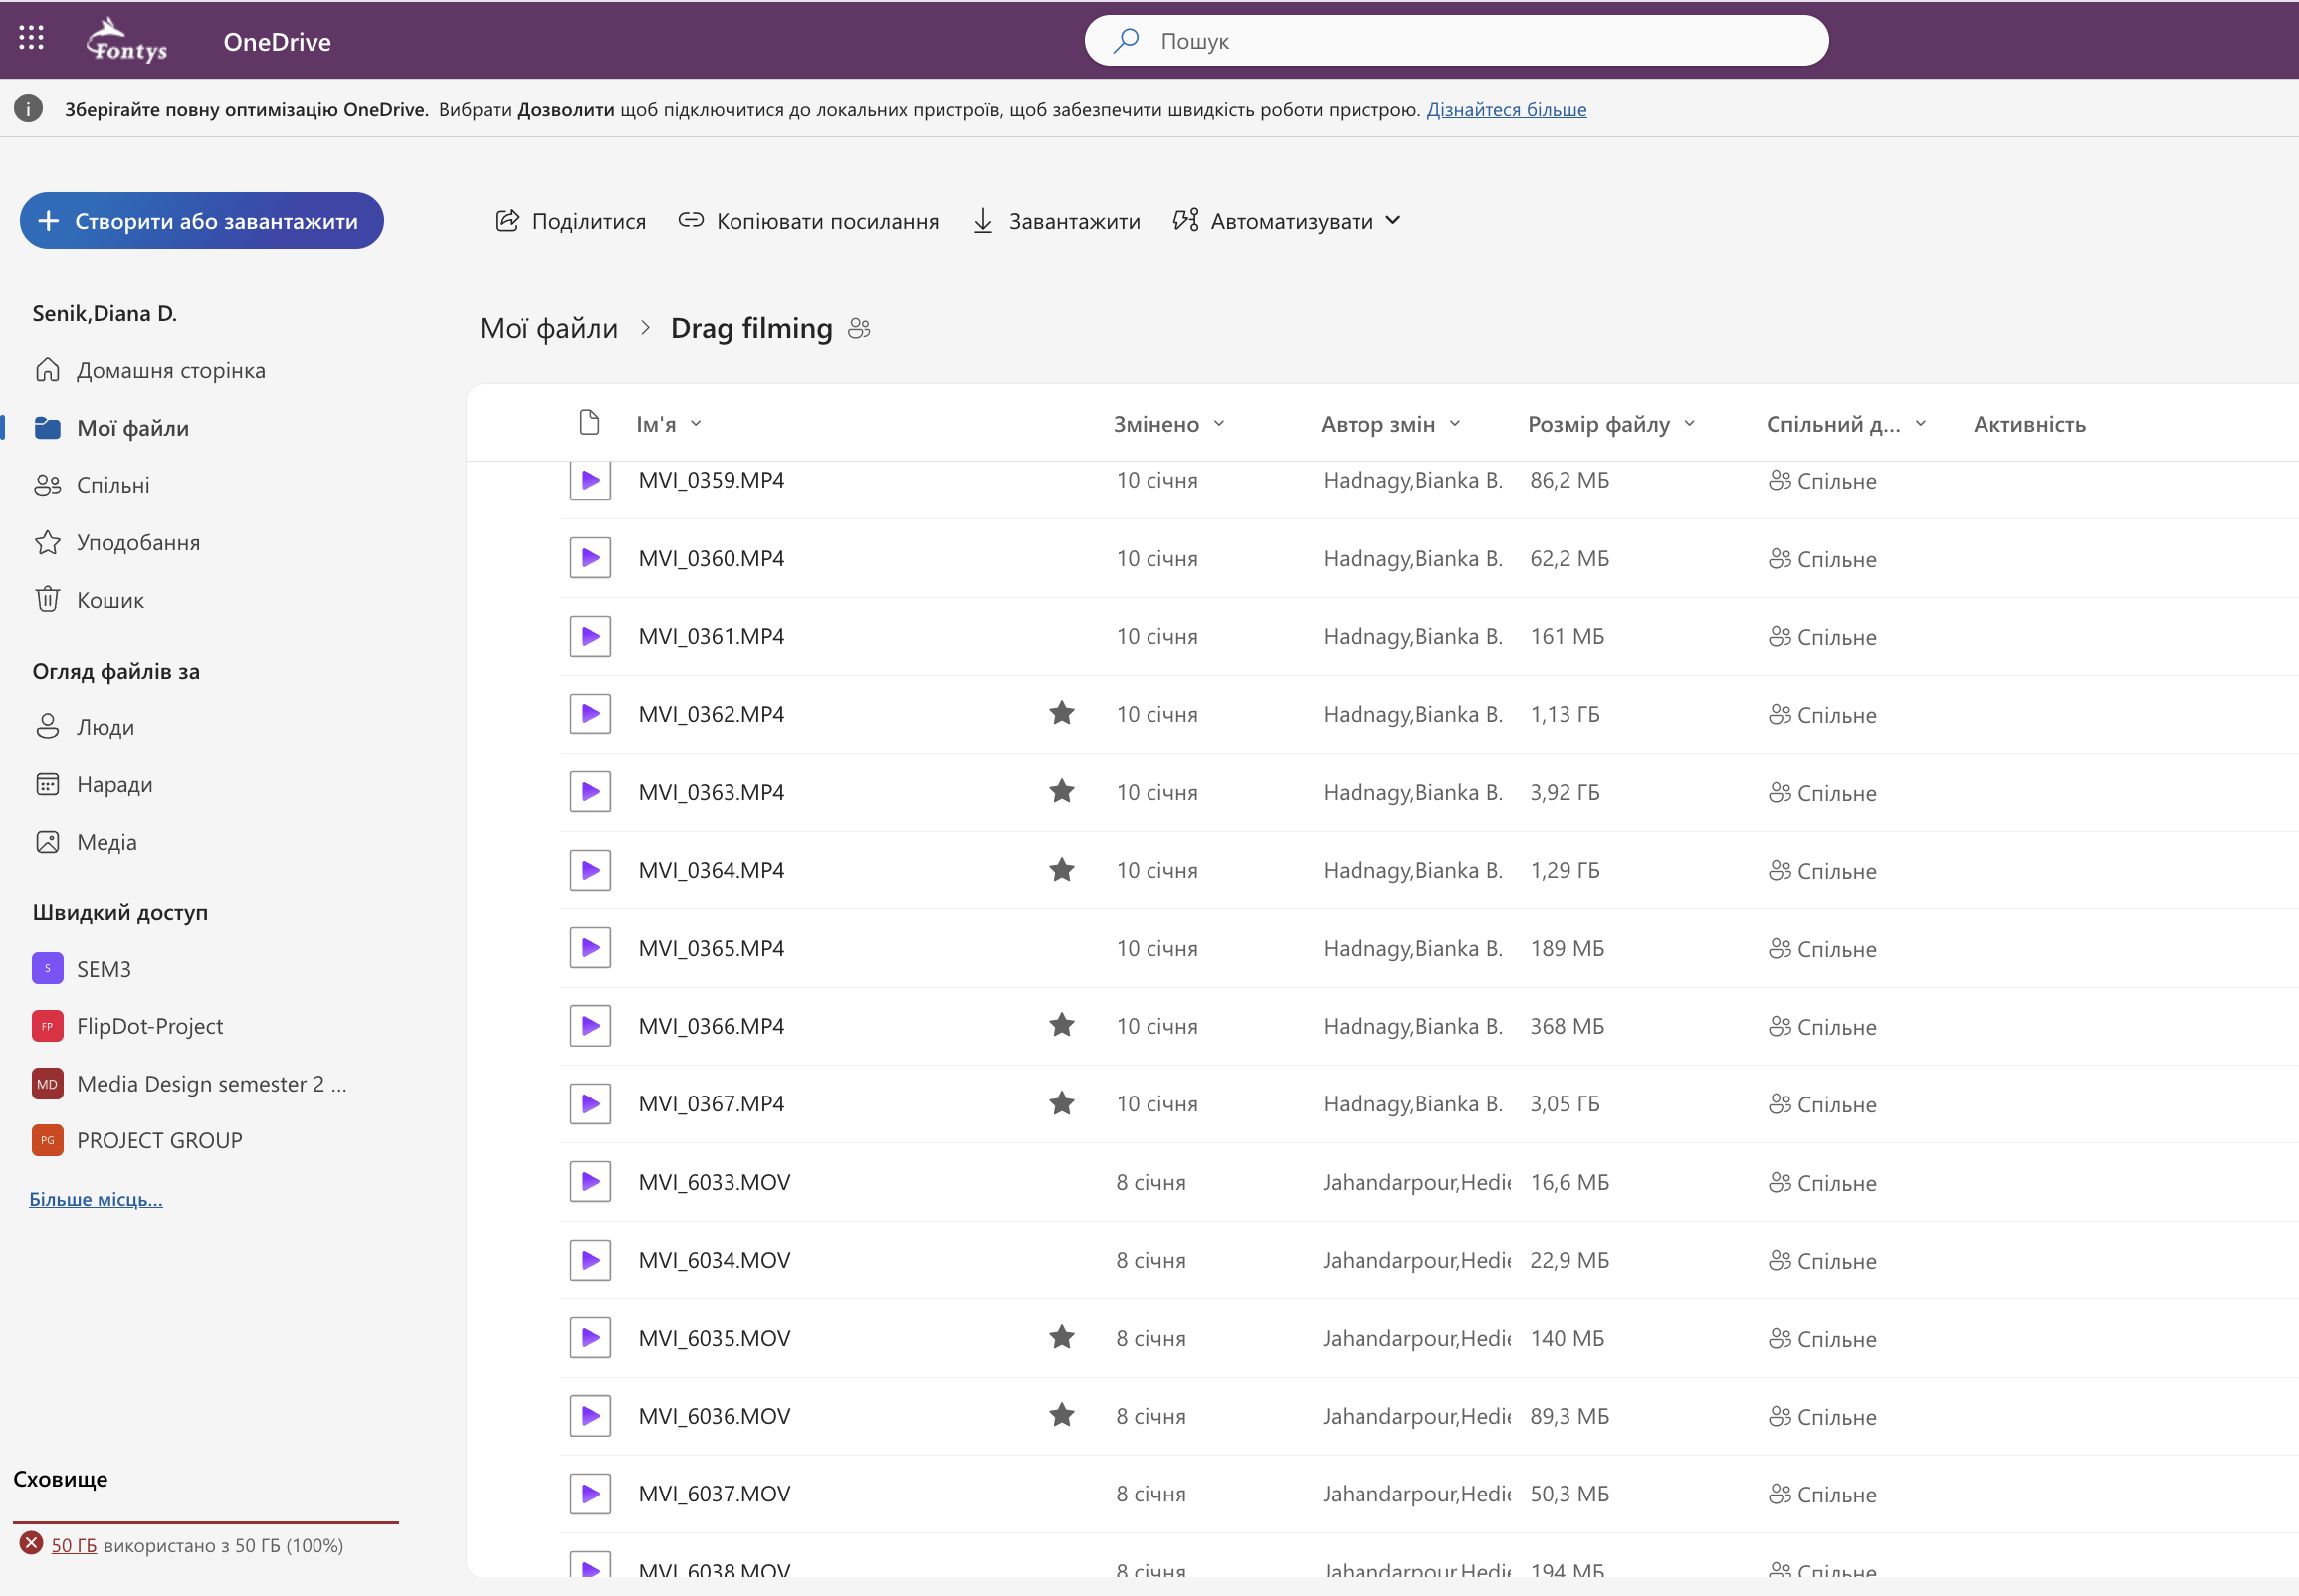Toggle the star on MVI_0366.MP4
2299x1596 pixels.
click(1062, 1026)
